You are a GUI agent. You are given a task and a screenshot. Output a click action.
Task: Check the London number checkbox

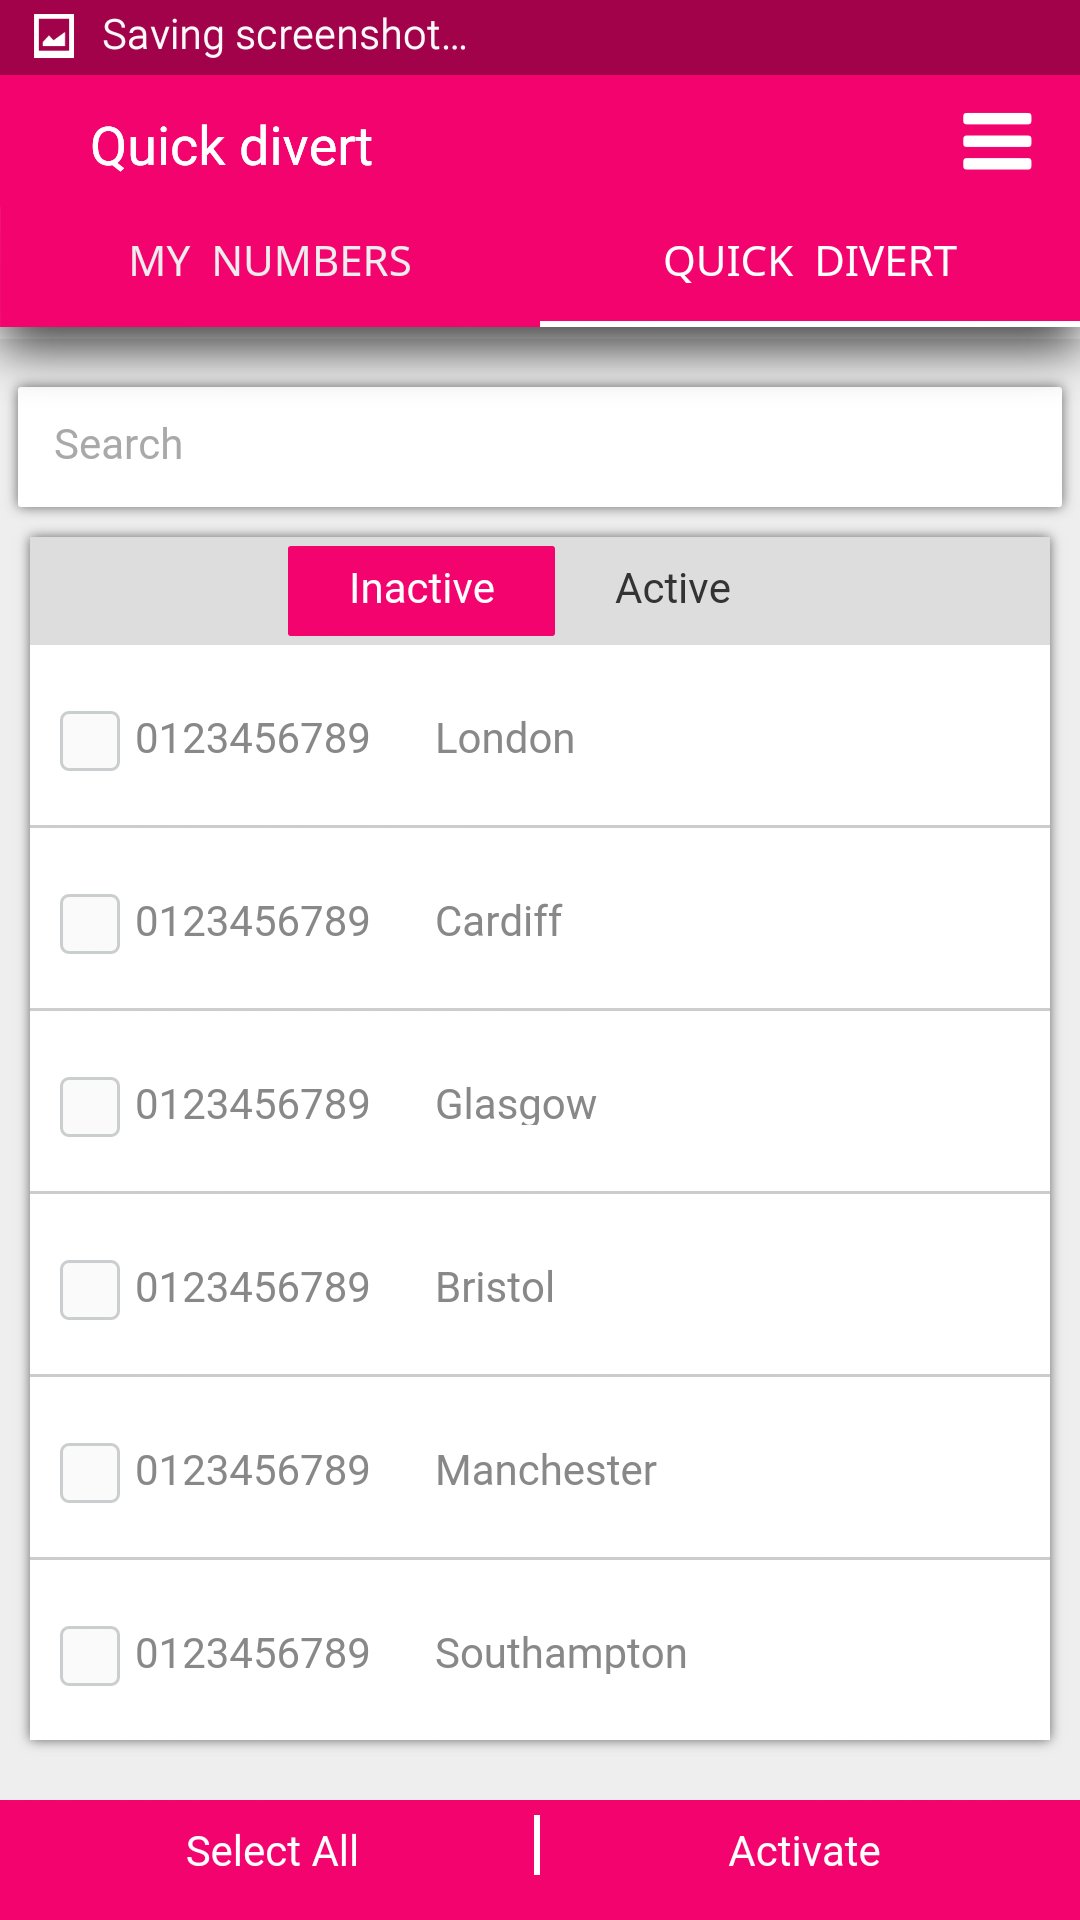[90, 741]
